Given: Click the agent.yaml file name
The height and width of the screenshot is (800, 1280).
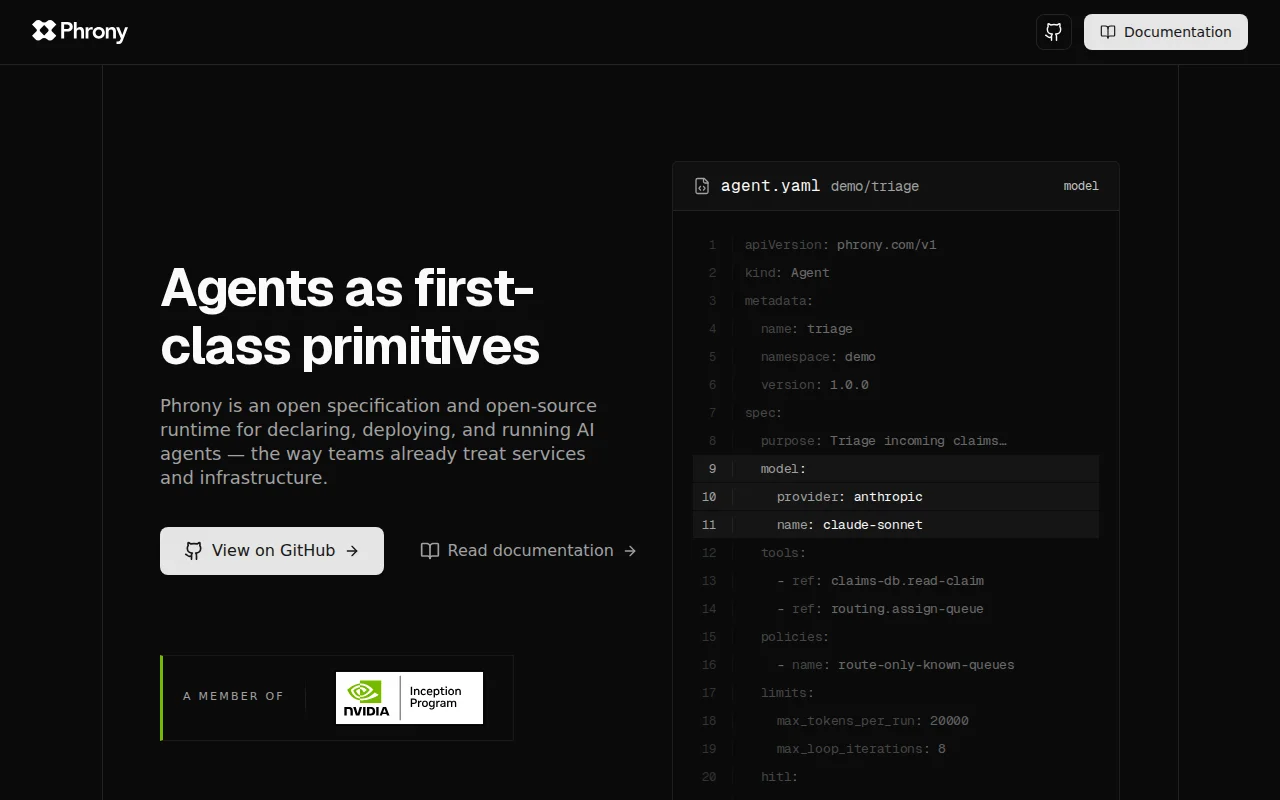Looking at the screenshot, I should [x=770, y=186].
